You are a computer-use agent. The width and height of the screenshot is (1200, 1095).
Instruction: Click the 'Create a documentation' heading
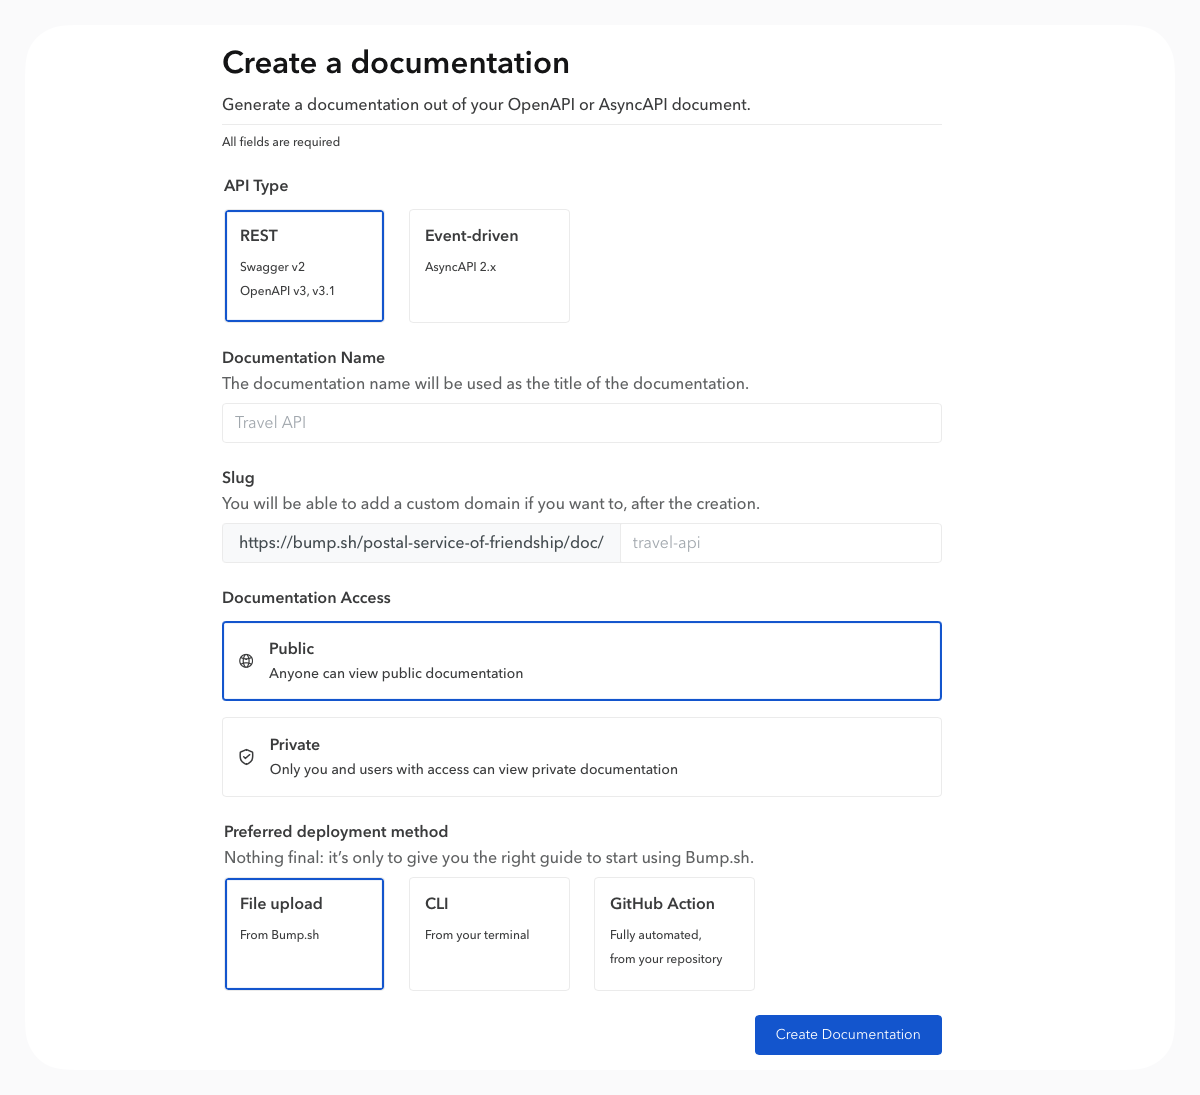(395, 63)
